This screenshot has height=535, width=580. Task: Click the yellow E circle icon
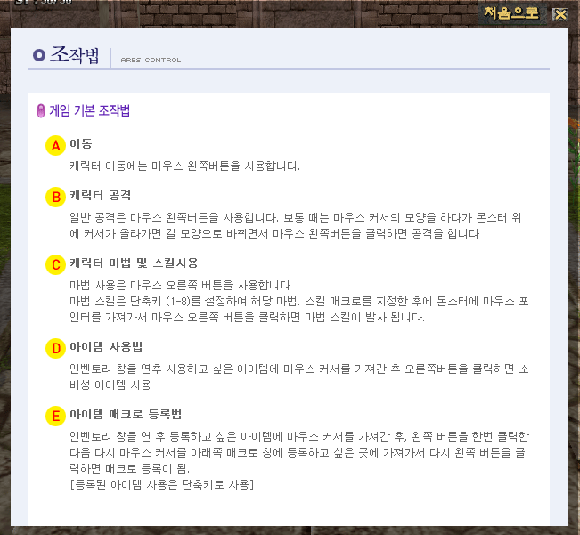point(55,415)
